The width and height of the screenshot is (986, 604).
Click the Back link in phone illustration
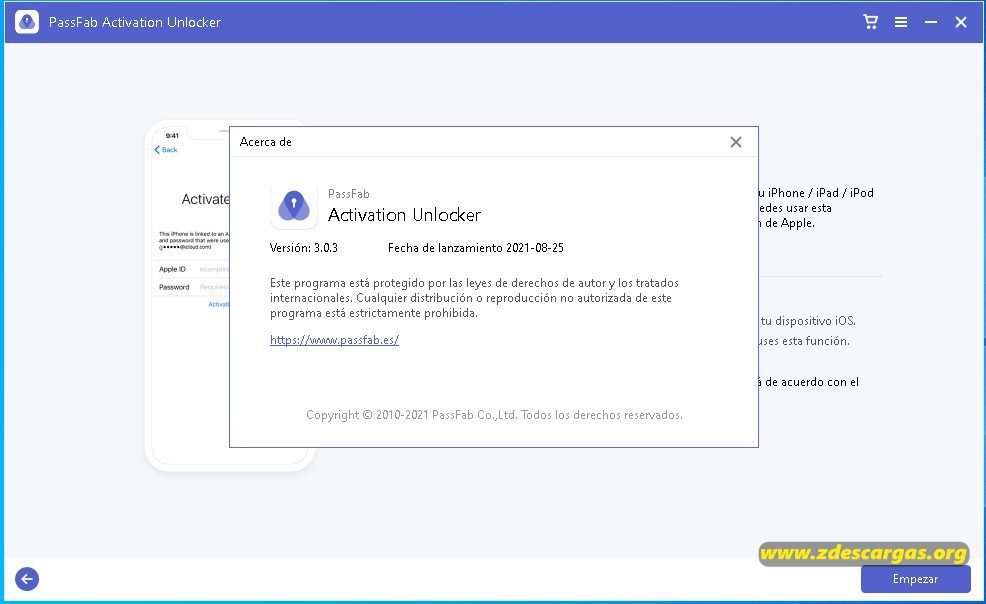coord(166,150)
